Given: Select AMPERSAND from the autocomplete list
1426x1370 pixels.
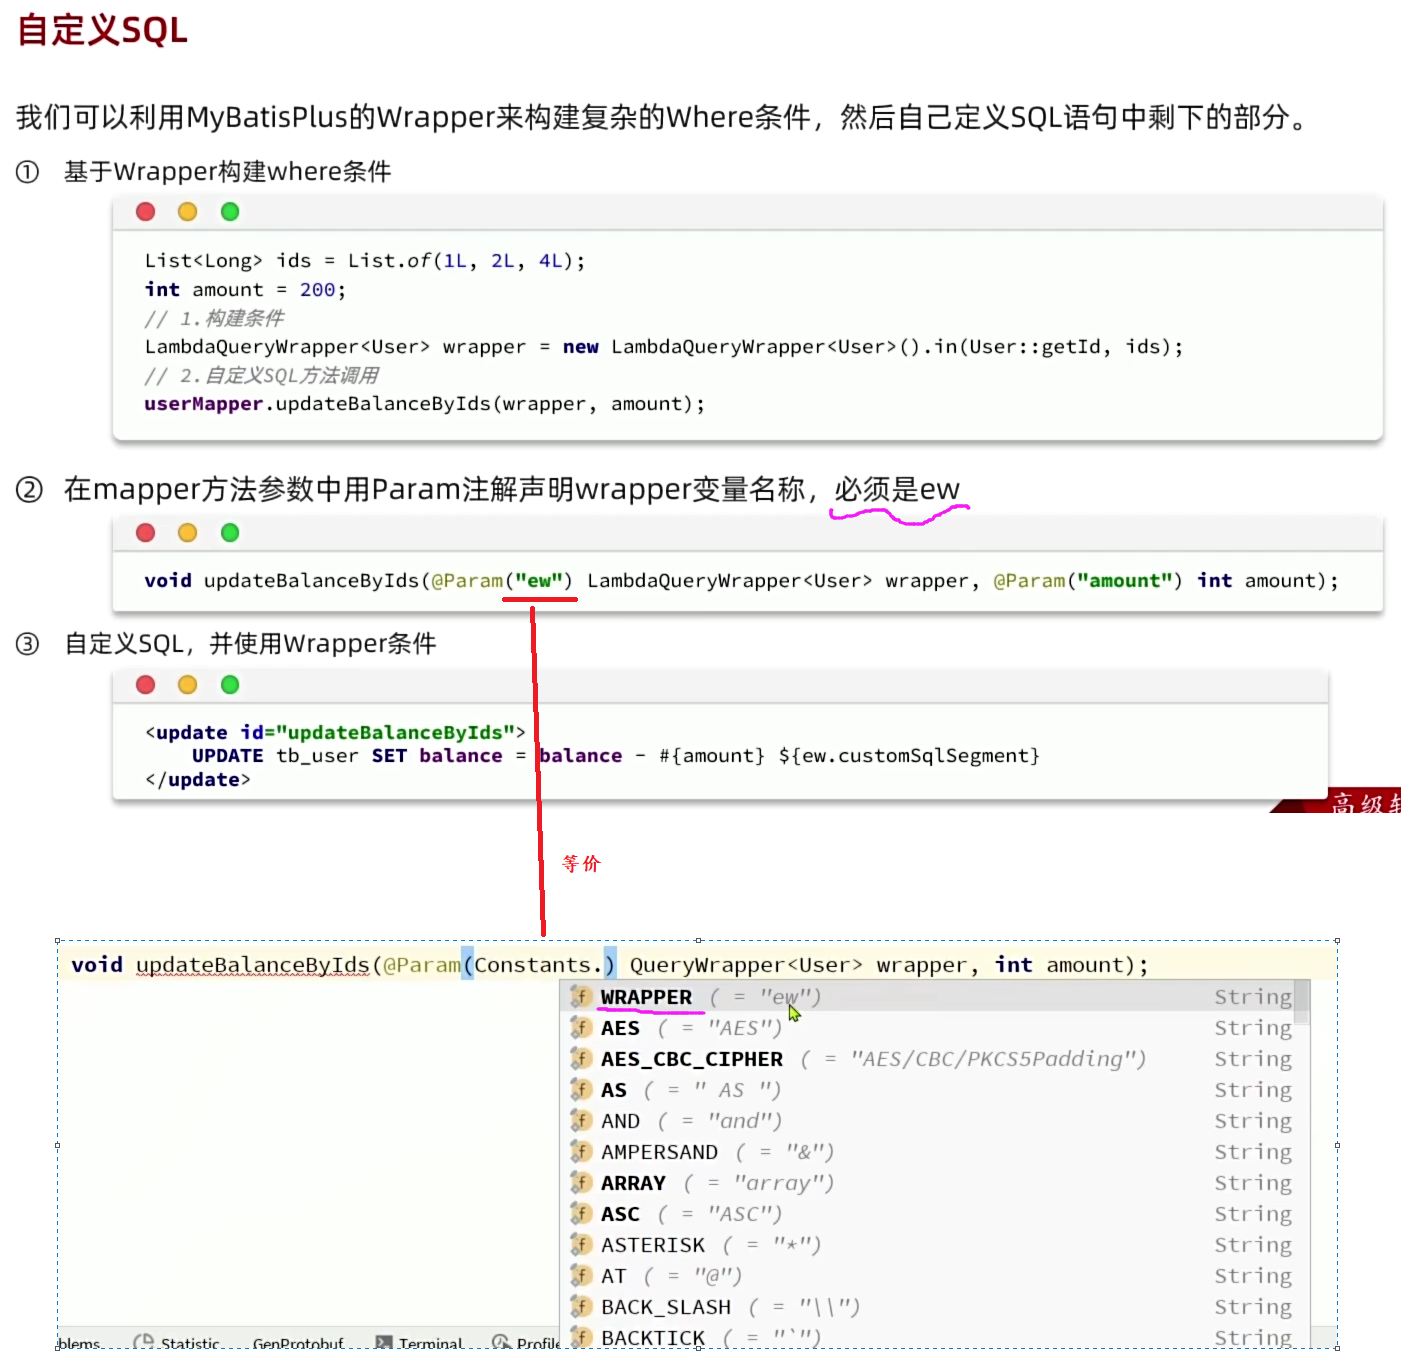Looking at the screenshot, I should pyautogui.click(x=934, y=1152).
